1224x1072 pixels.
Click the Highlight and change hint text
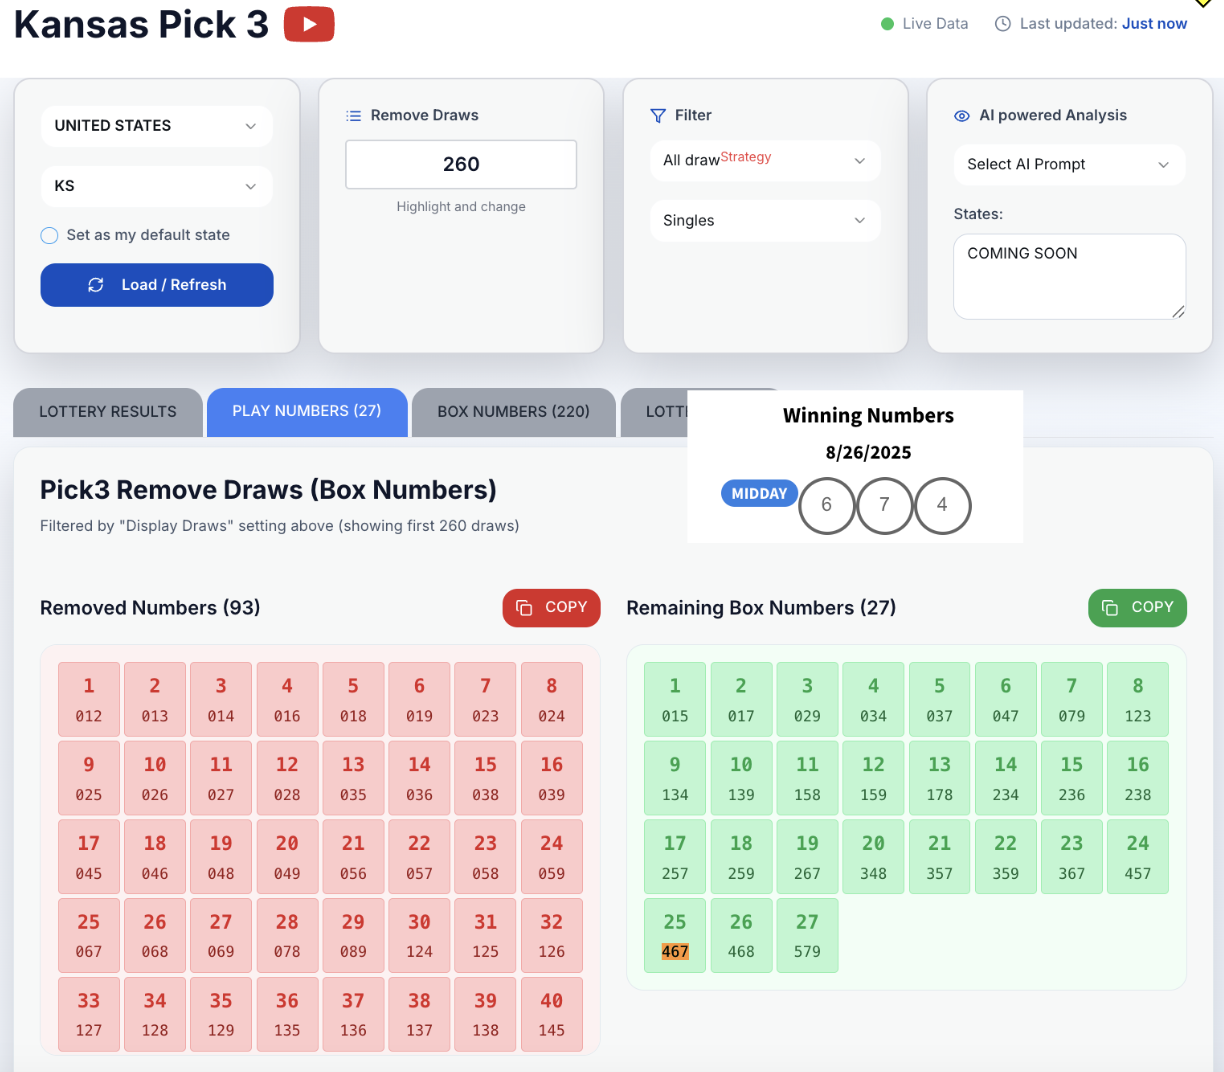461,207
